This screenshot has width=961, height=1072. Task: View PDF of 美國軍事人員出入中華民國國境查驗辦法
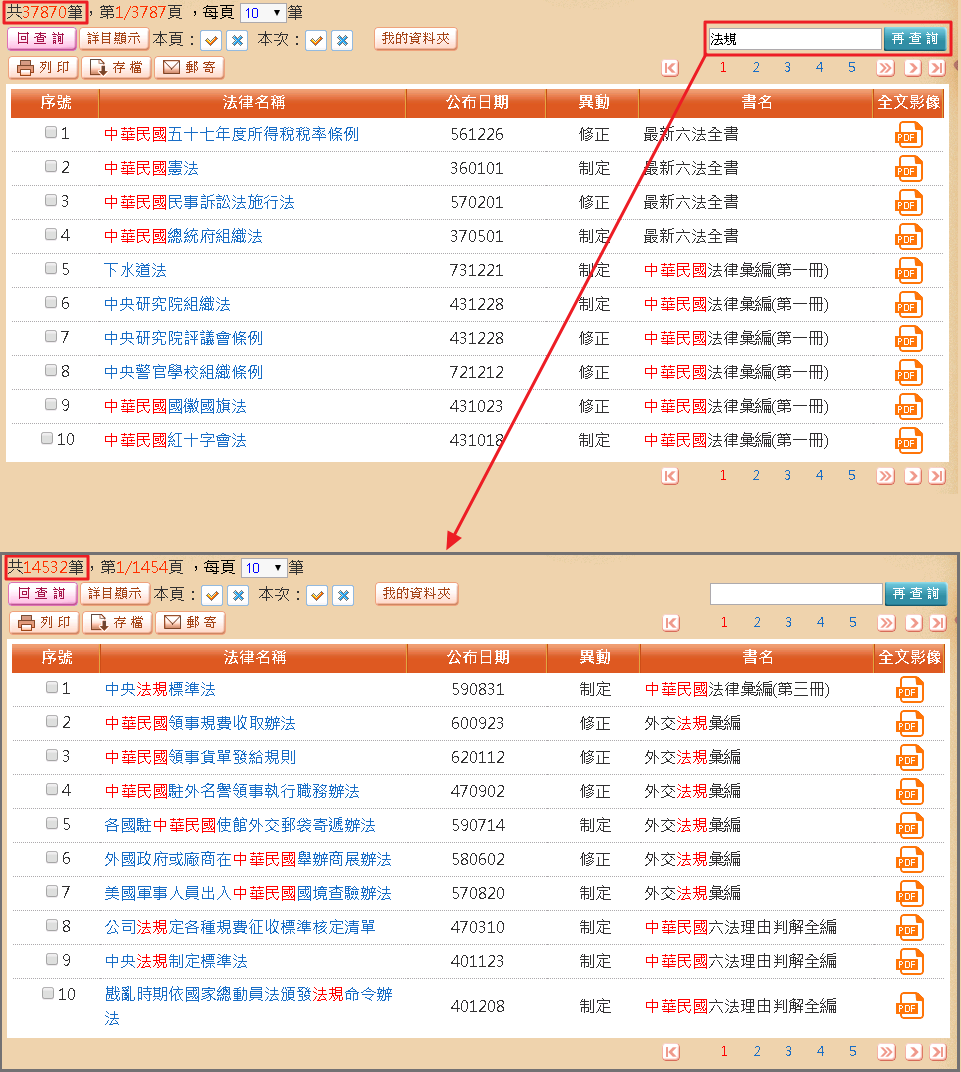pos(909,894)
